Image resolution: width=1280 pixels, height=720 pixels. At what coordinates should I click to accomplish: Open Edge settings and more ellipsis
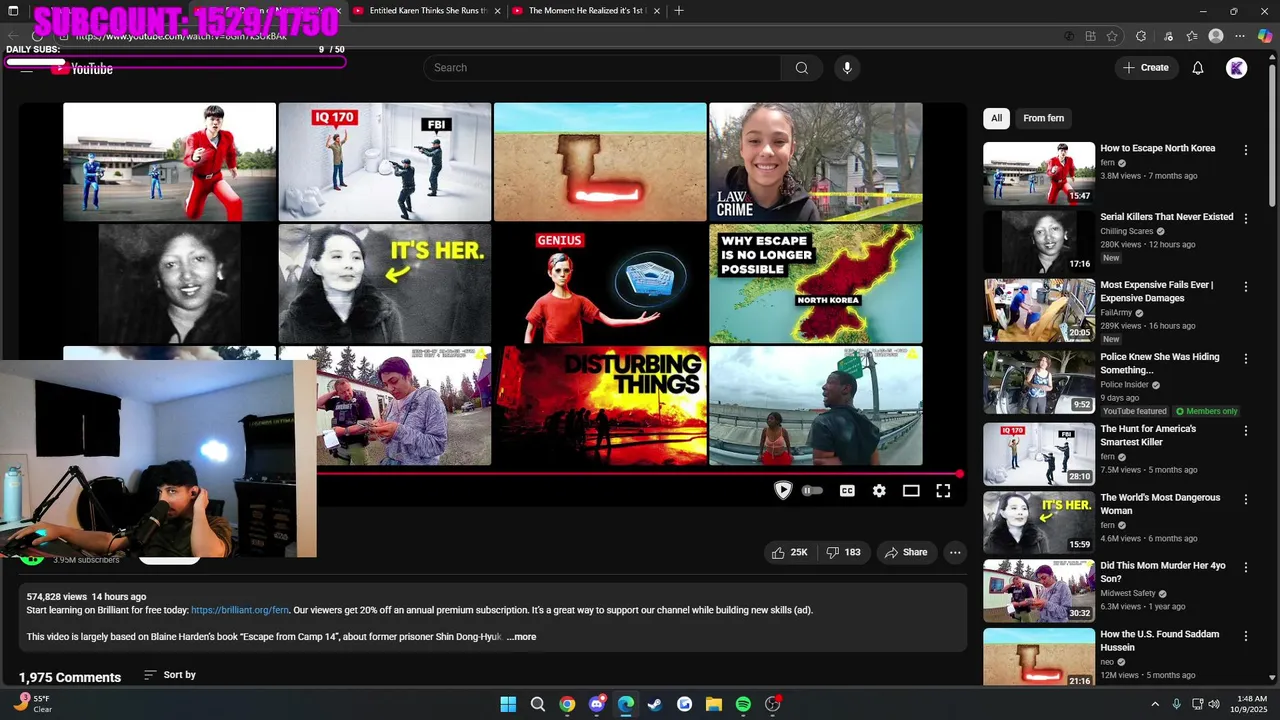click(1240, 36)
